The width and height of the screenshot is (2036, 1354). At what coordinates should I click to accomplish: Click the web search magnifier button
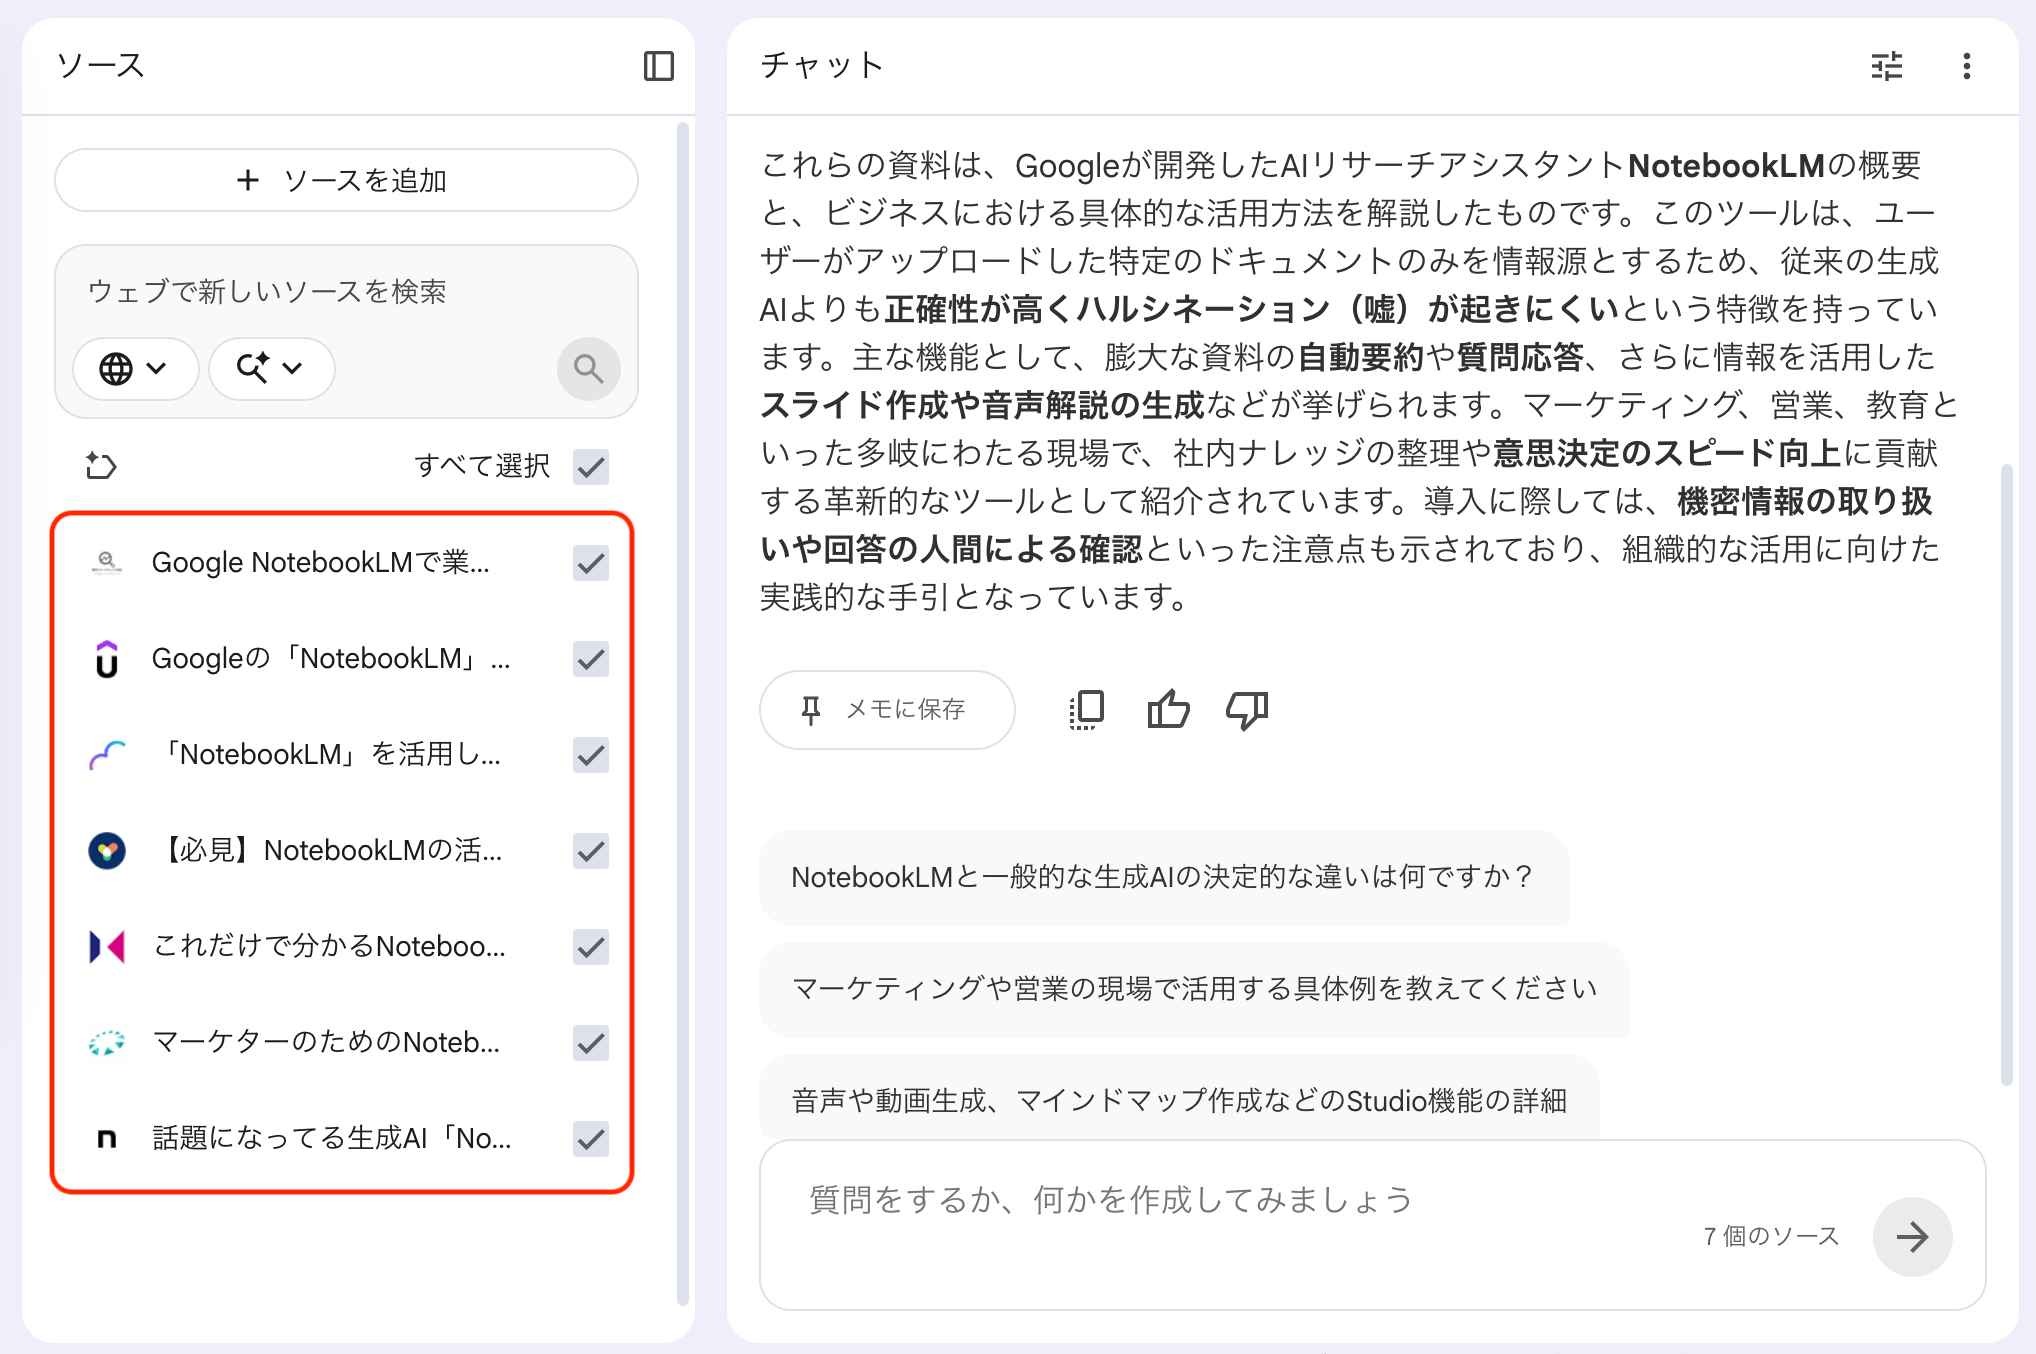click(x=588, y=369)
